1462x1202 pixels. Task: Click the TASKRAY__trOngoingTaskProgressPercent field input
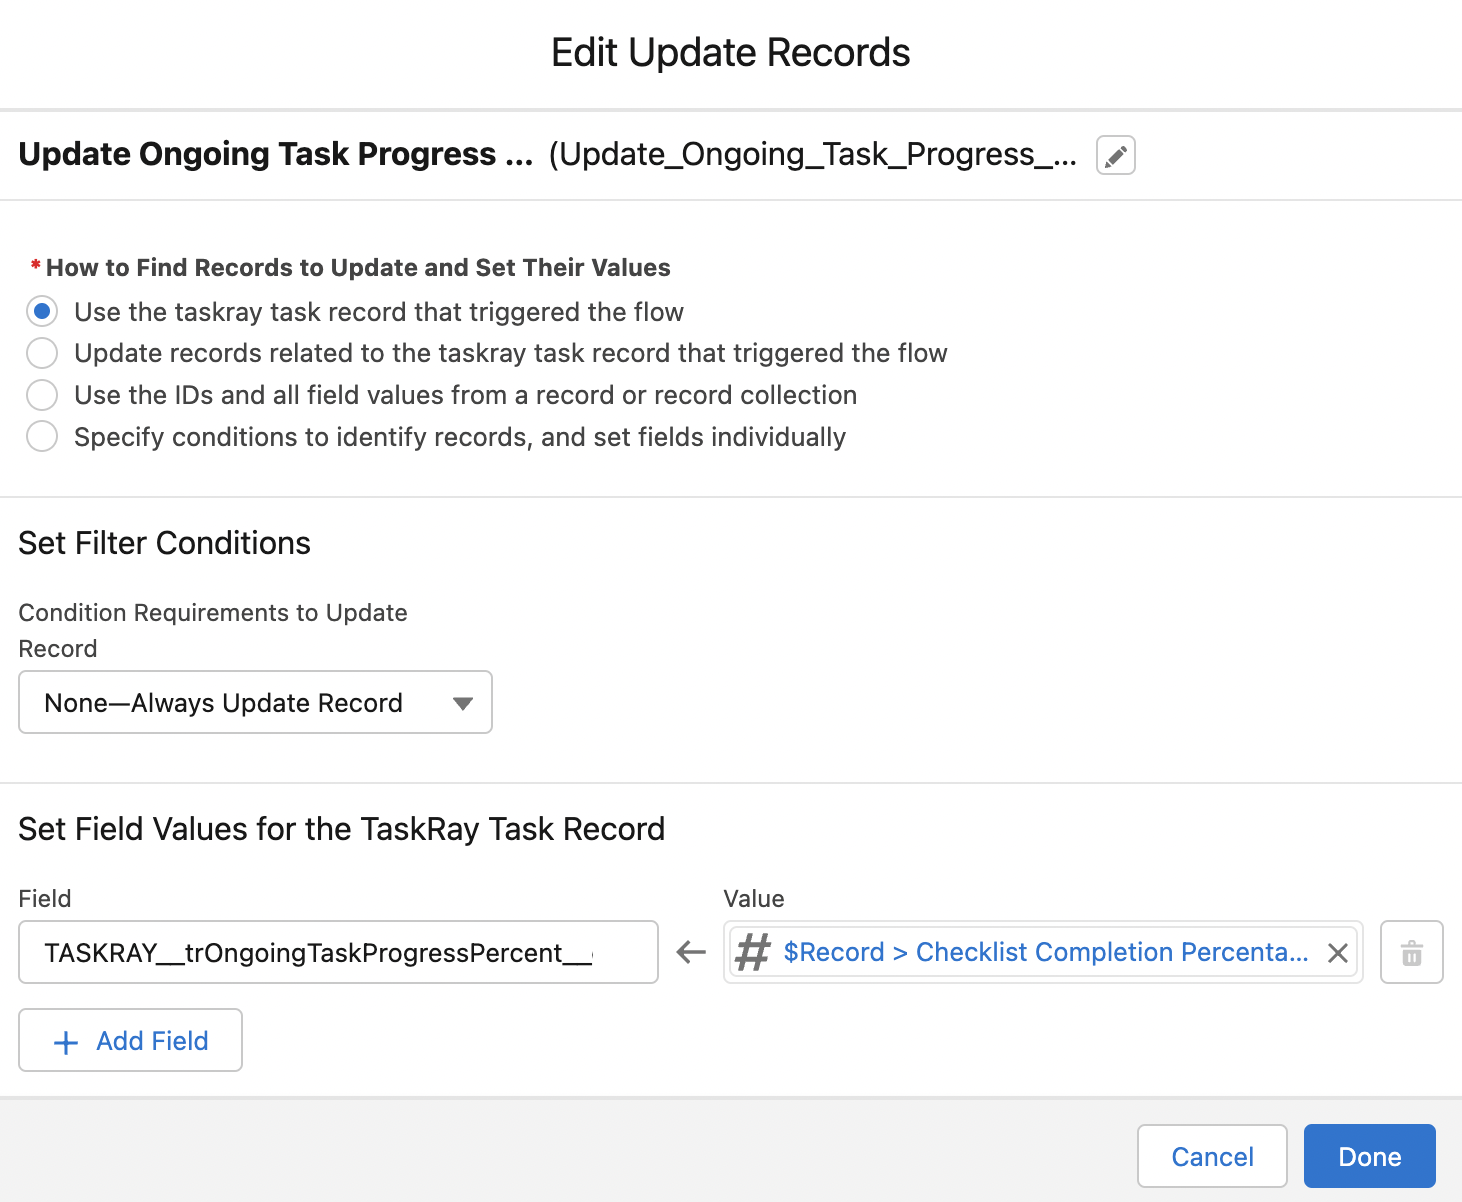click(338, 952)
